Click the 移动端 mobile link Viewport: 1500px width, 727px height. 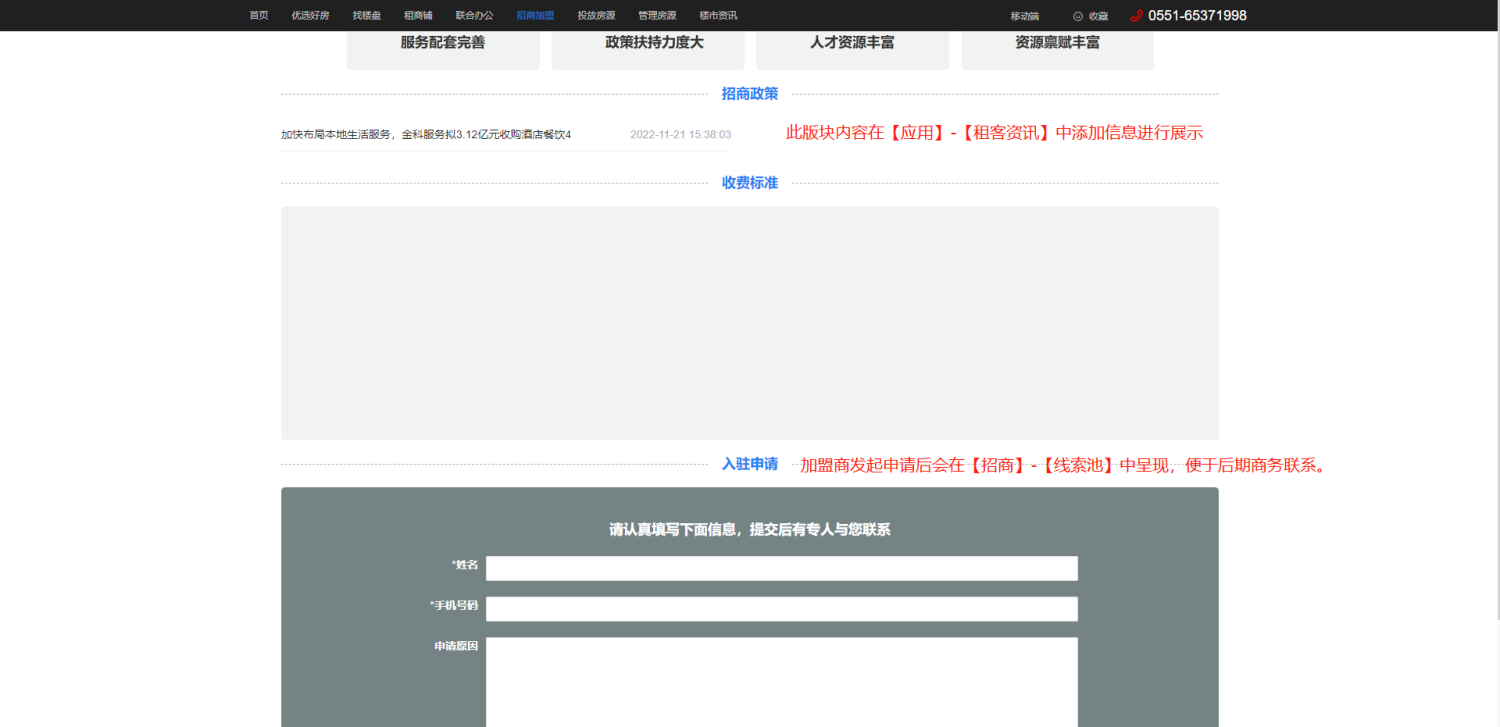pos(1024,16)
